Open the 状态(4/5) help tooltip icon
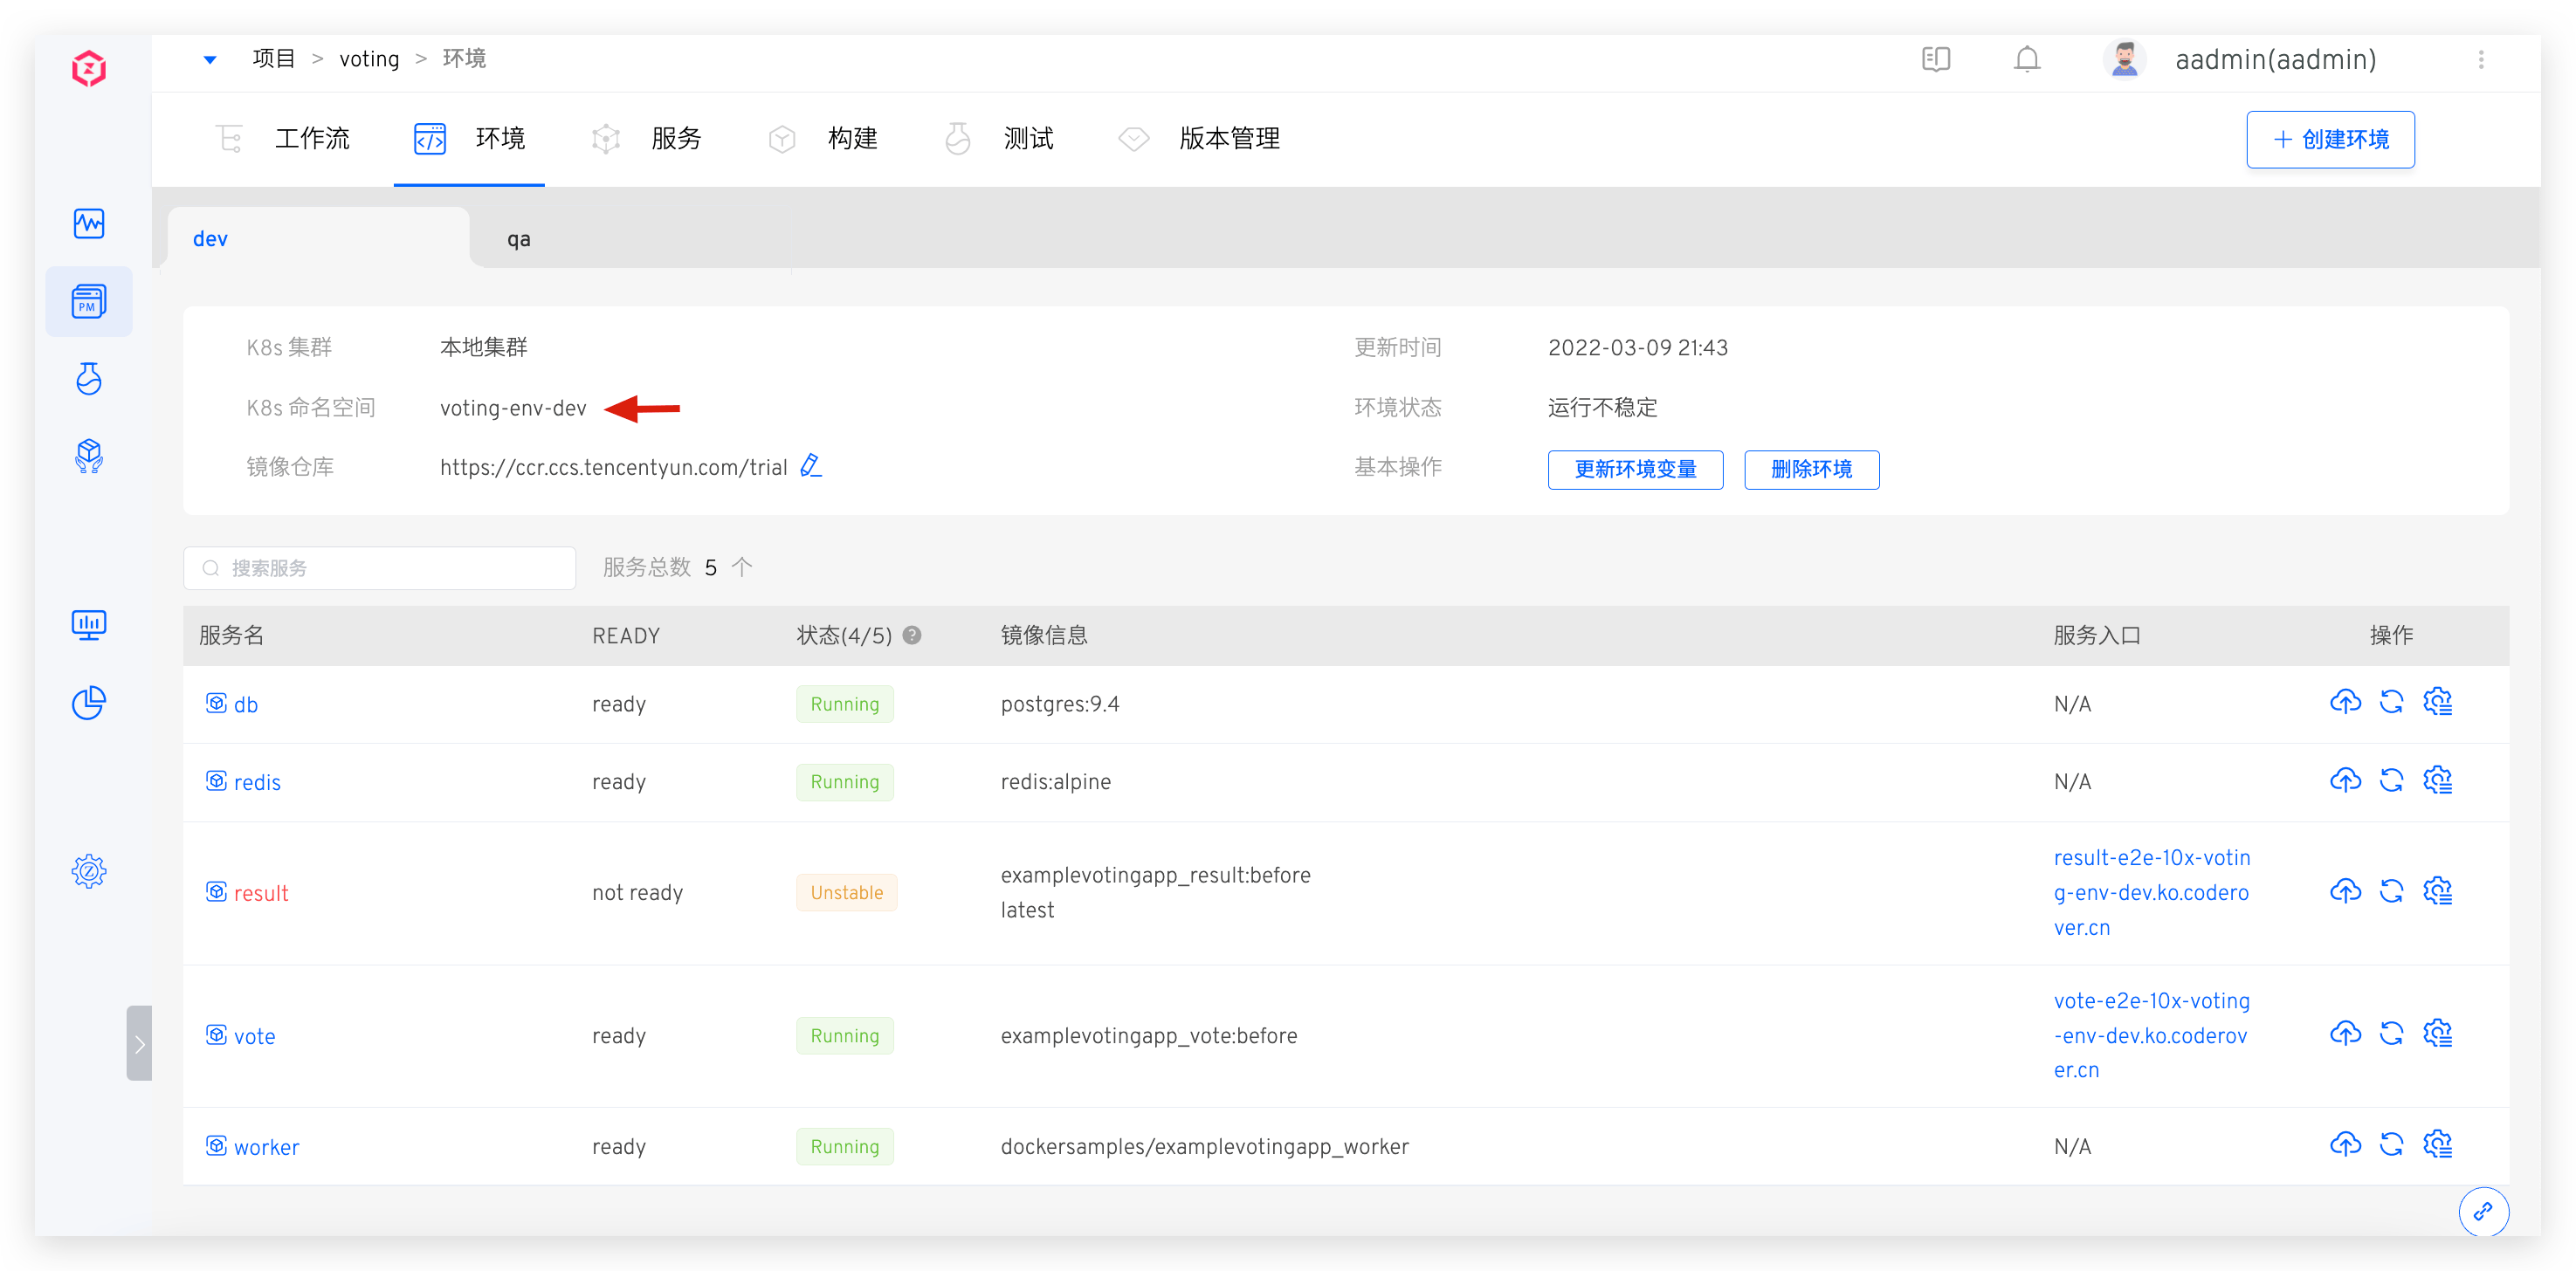Viewport: 2576px width, 1271px height. tap(912, 635)
